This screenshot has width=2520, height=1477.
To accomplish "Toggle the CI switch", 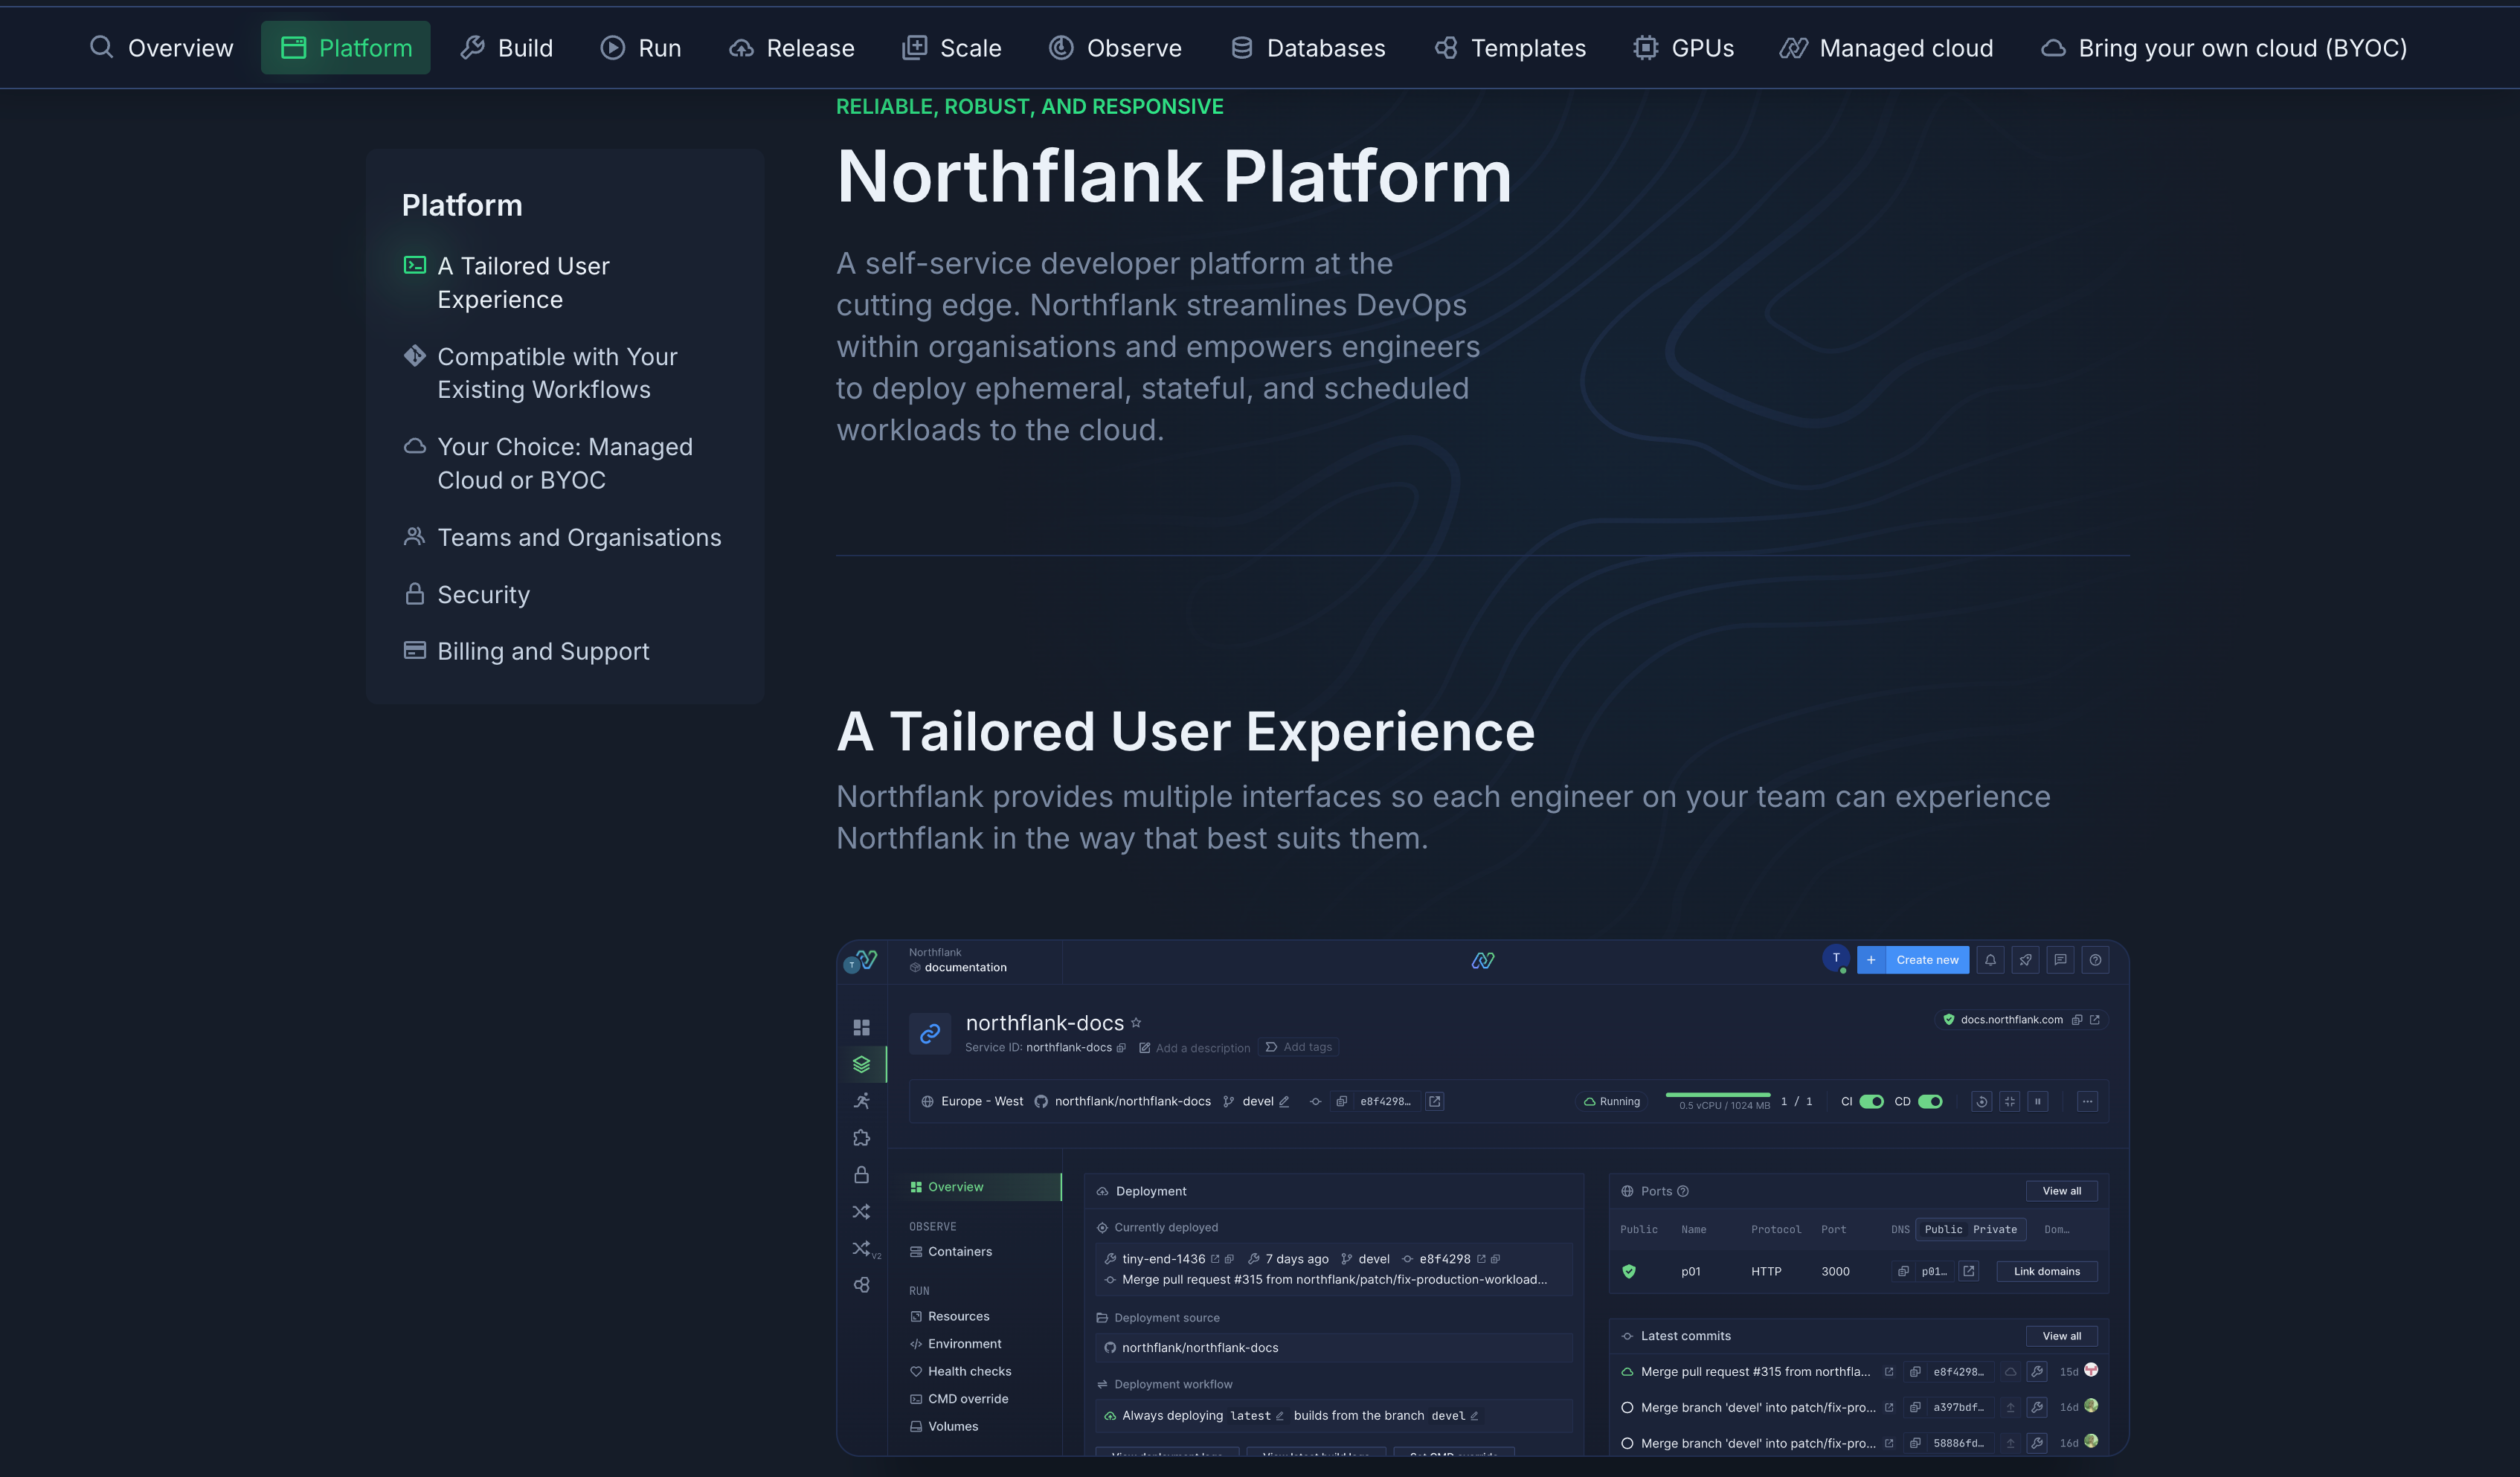I will click(x=1872, y=1101).
